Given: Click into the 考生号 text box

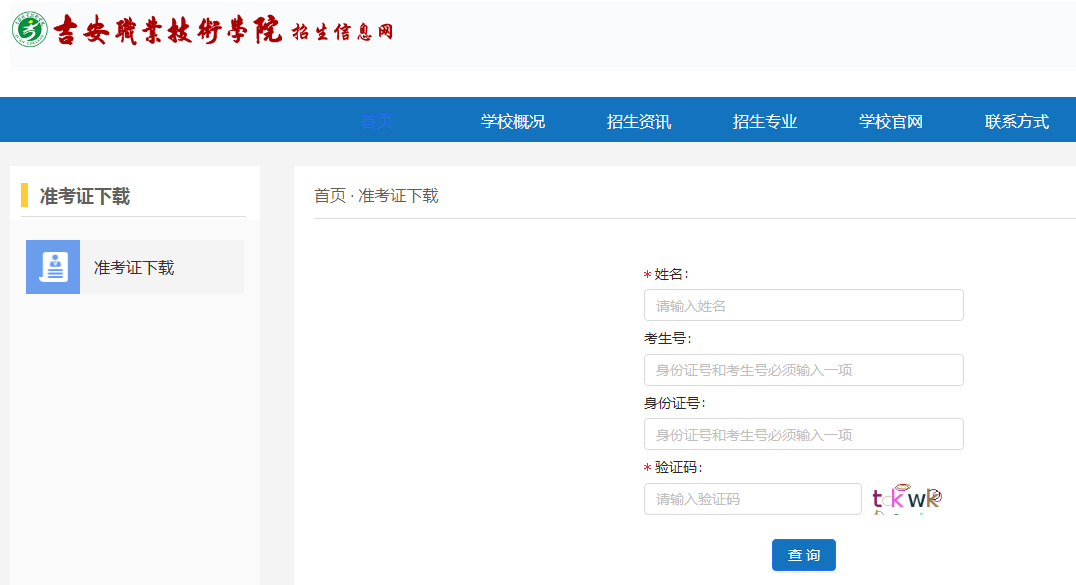Looking at the screenshot, I should click(x=803, y=370).
